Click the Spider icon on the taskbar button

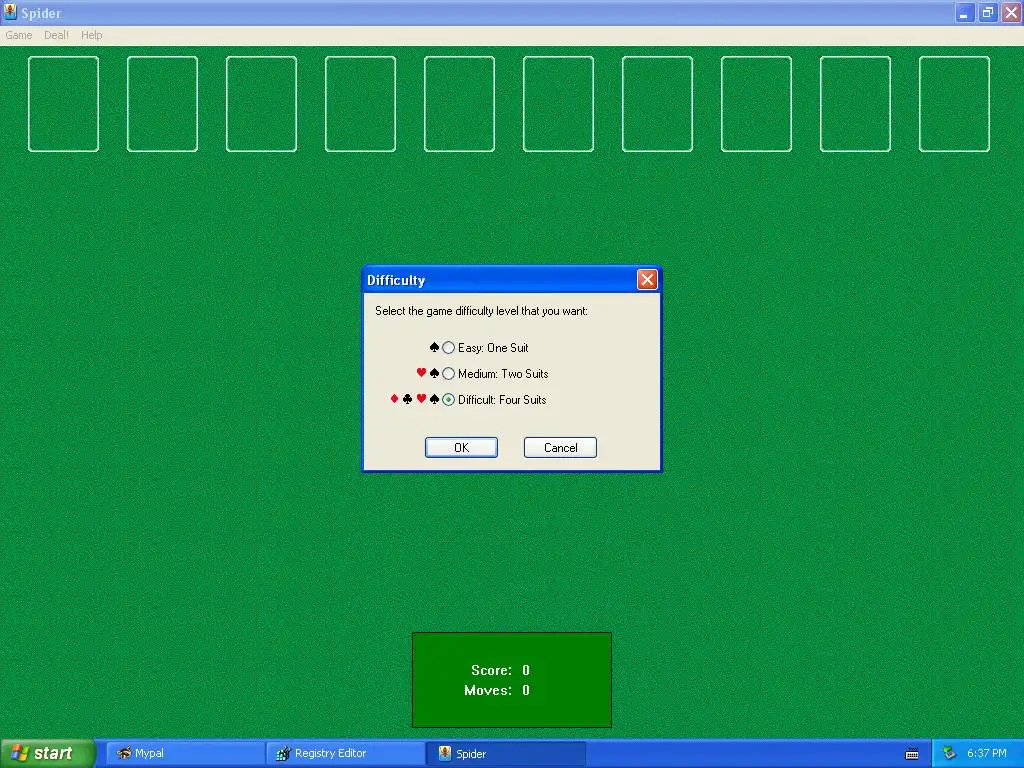pyautogui.click(x=445, y=753)
